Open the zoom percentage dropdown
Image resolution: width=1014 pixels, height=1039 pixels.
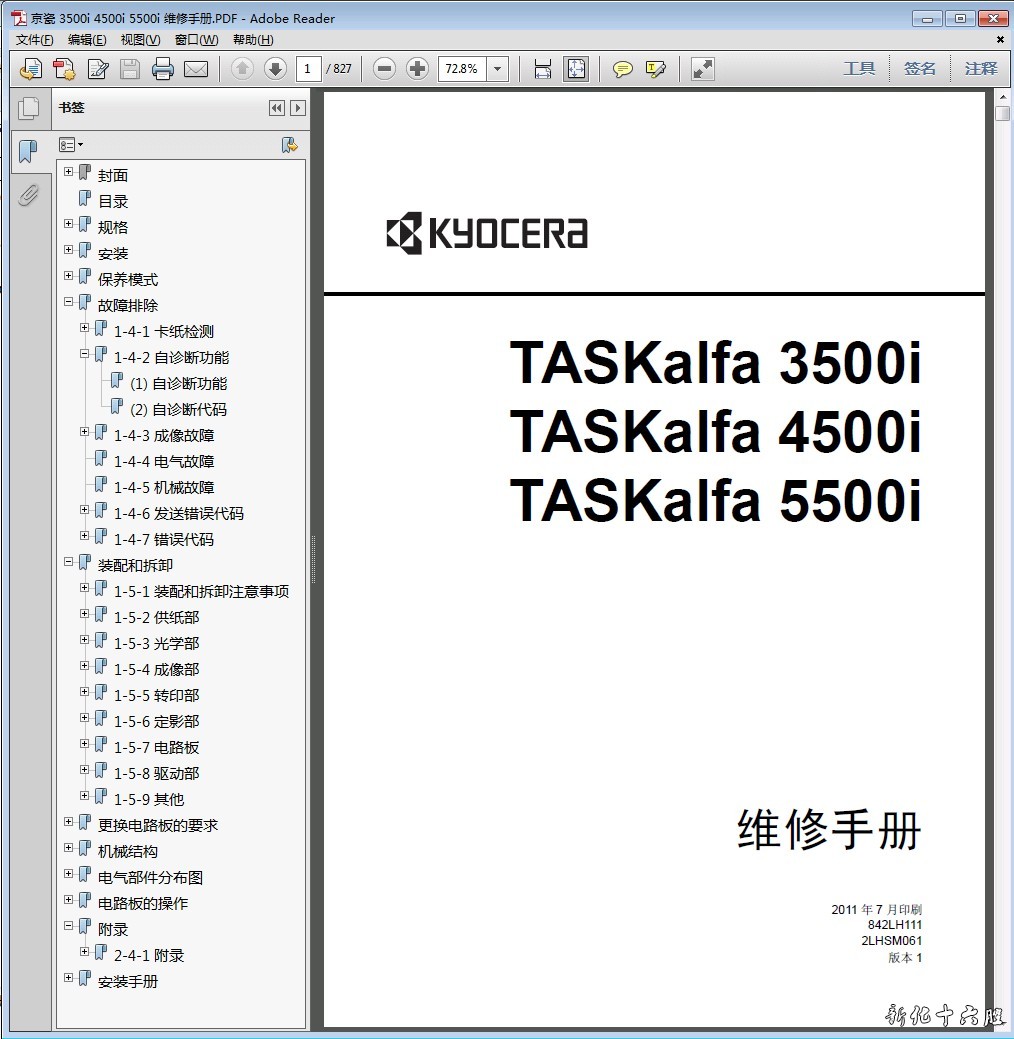(498, 69)
